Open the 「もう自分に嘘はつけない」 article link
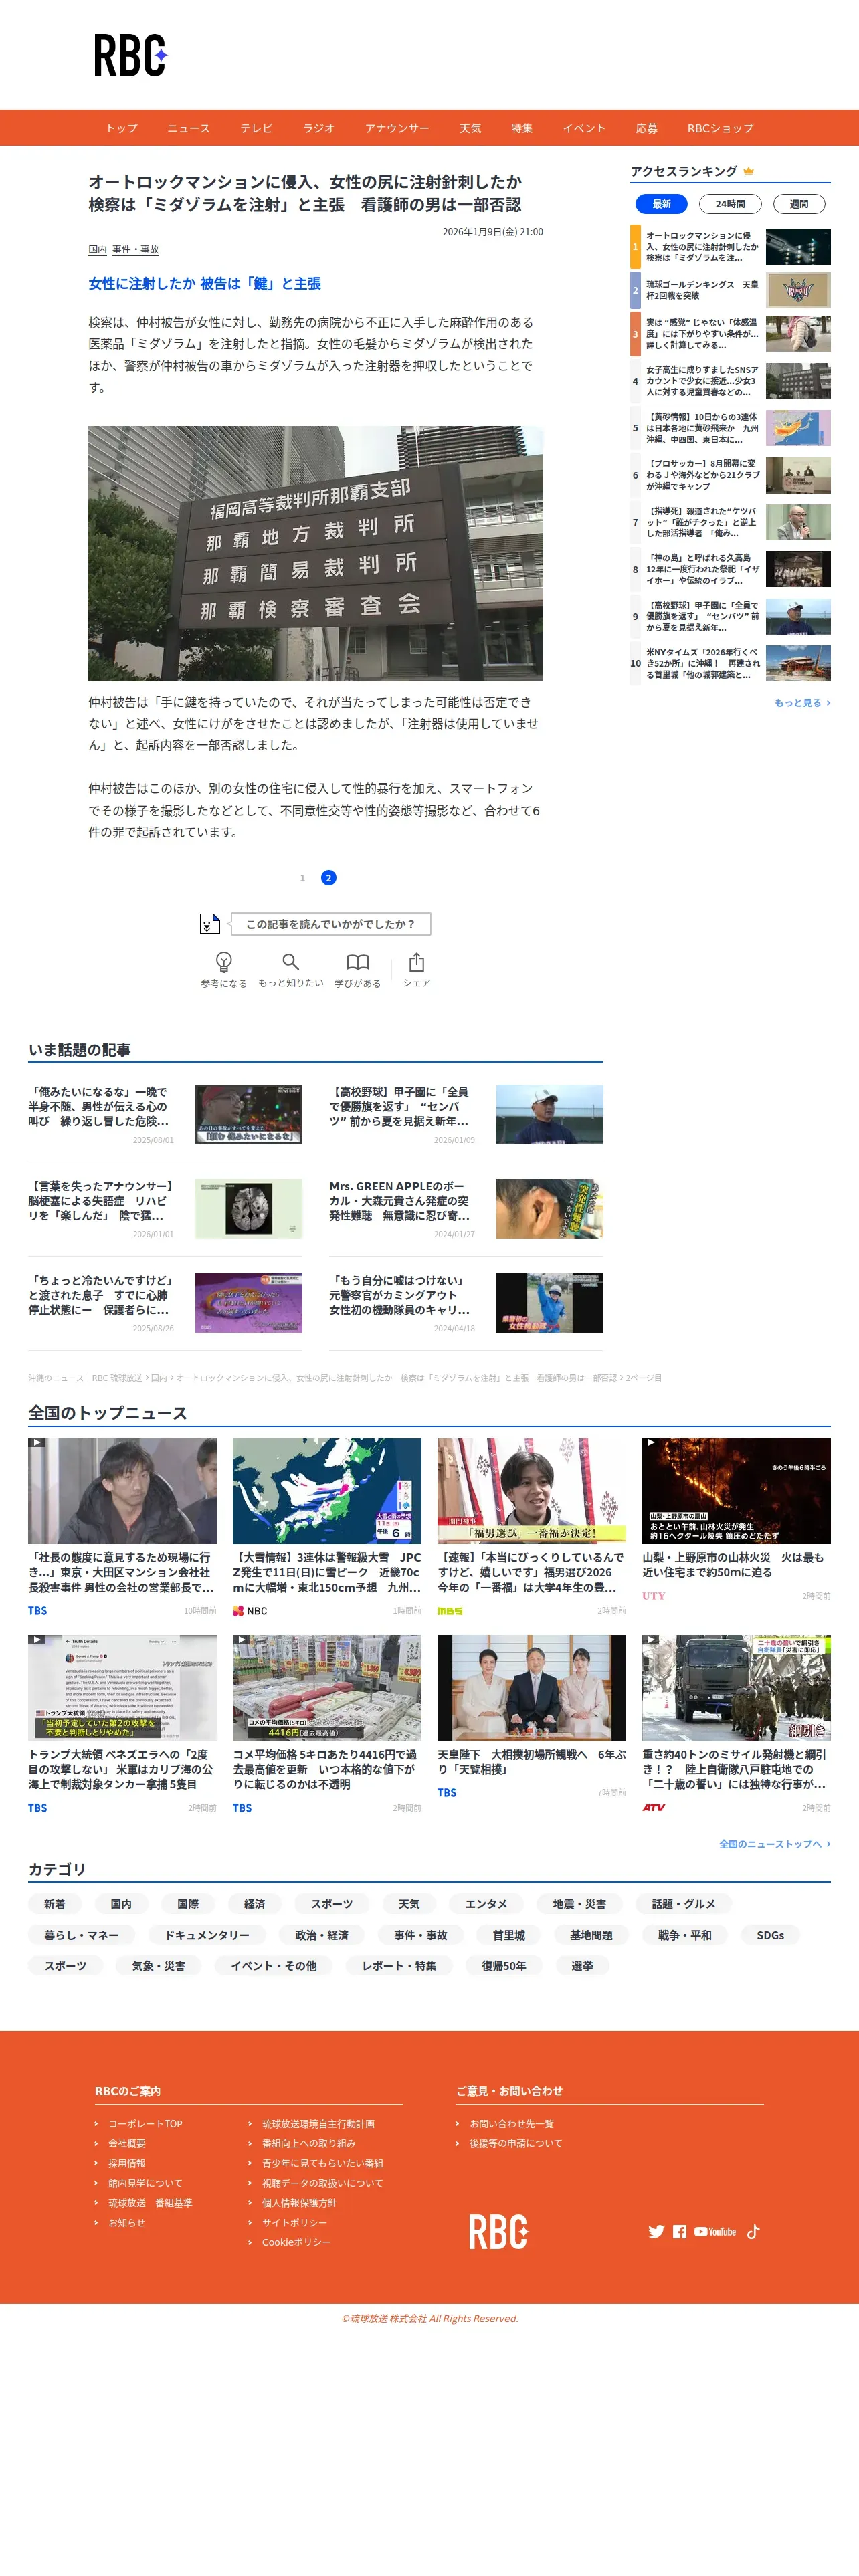 click(400, 1295)
